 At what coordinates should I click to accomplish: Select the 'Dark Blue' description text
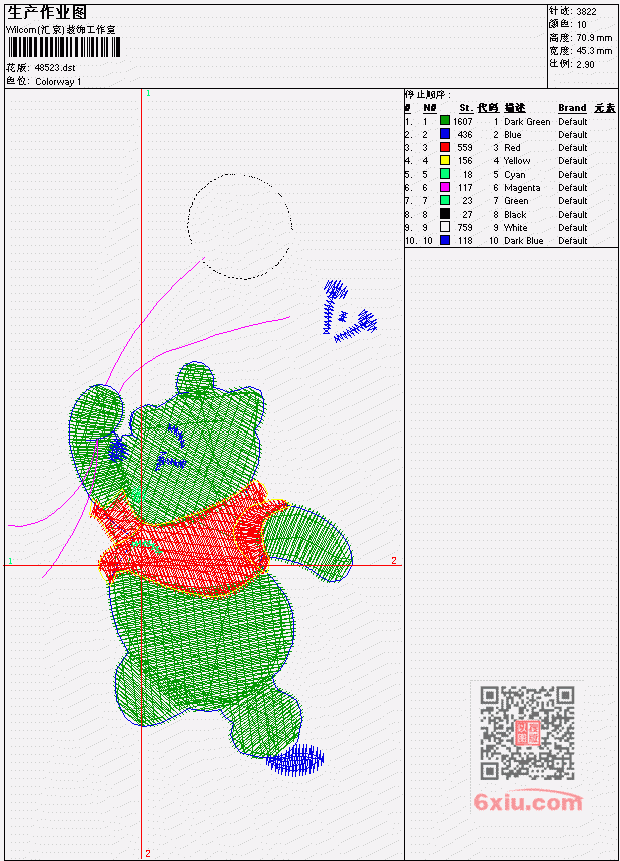tap(523, 241)
